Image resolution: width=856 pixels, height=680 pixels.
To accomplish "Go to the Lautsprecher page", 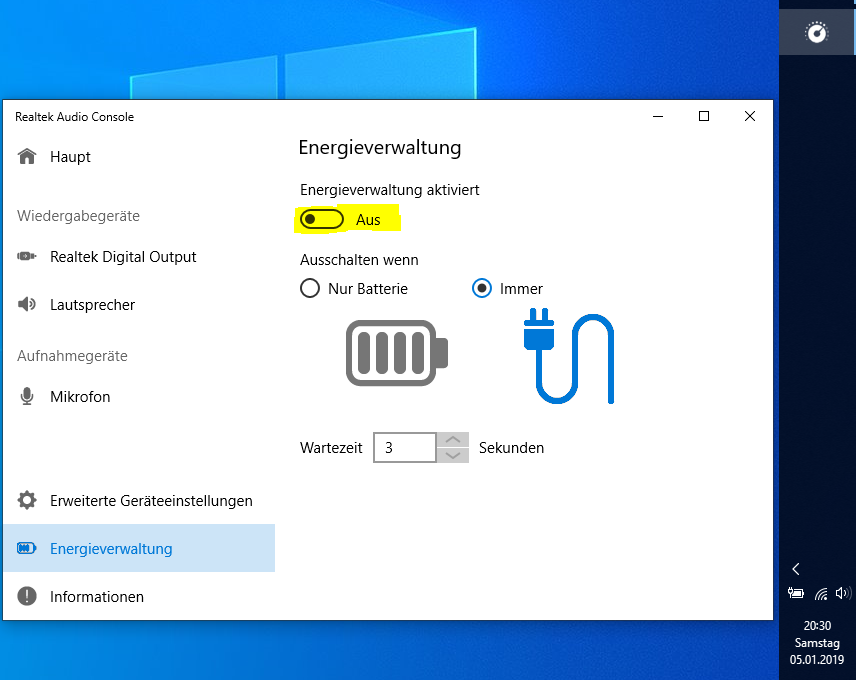I will tap(139, 305).
